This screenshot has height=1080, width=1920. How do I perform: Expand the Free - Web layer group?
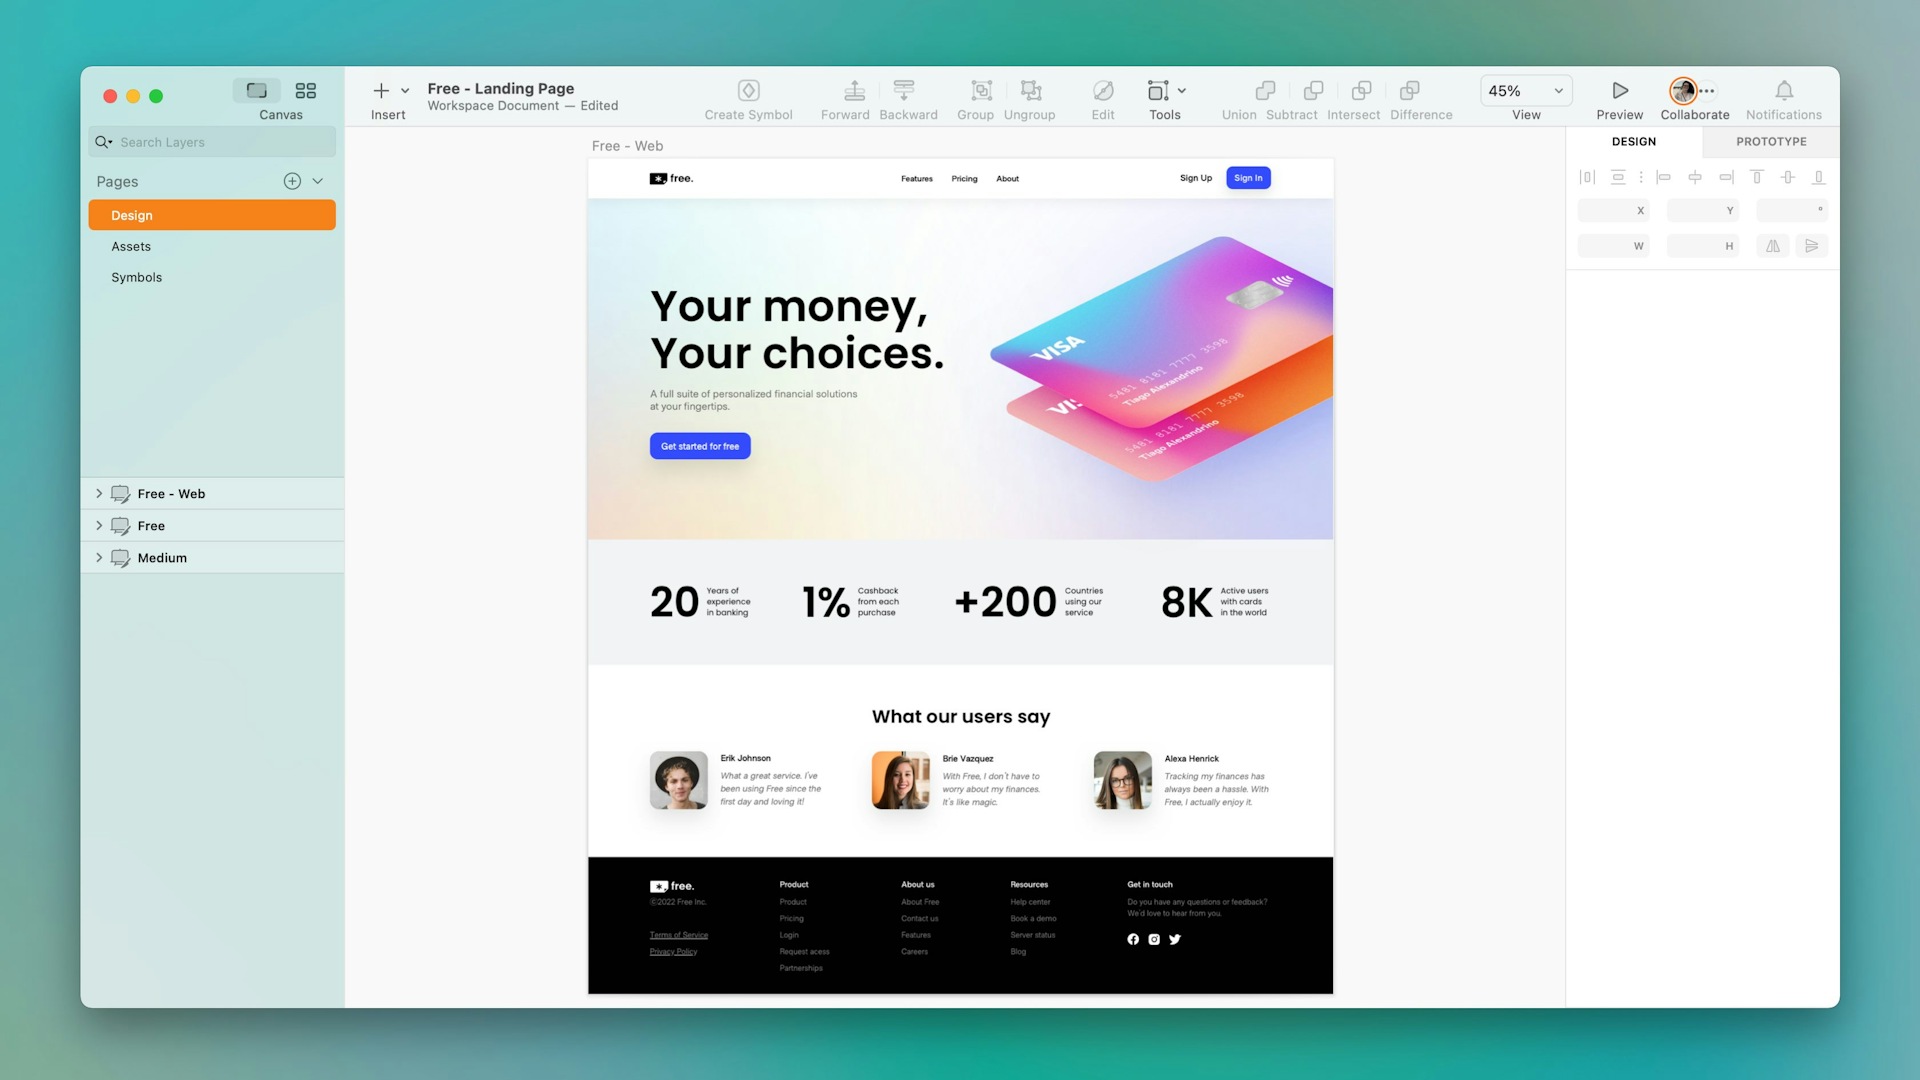click(99, 493)
